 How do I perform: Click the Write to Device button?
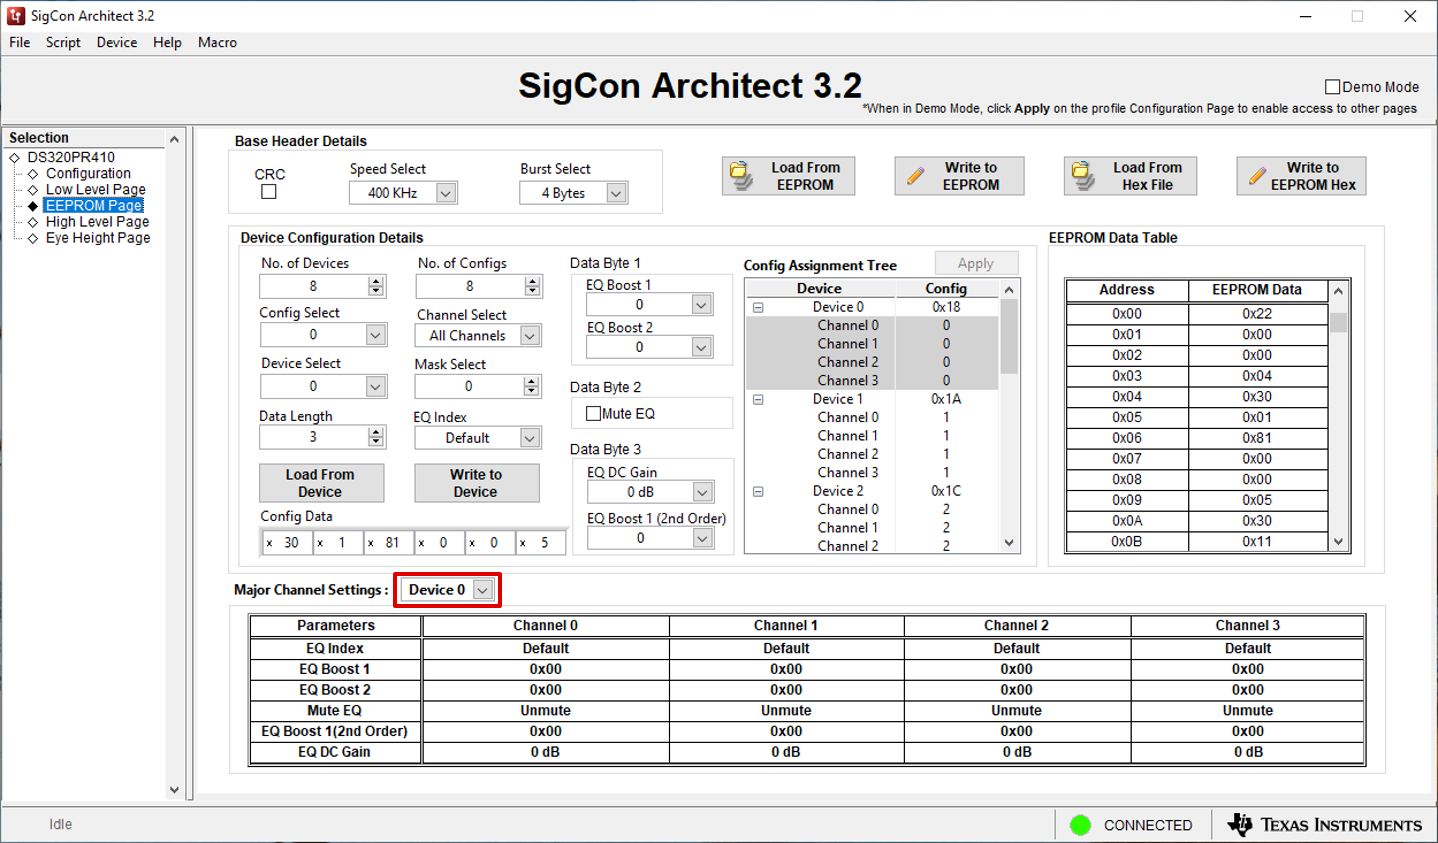[476, 483]
